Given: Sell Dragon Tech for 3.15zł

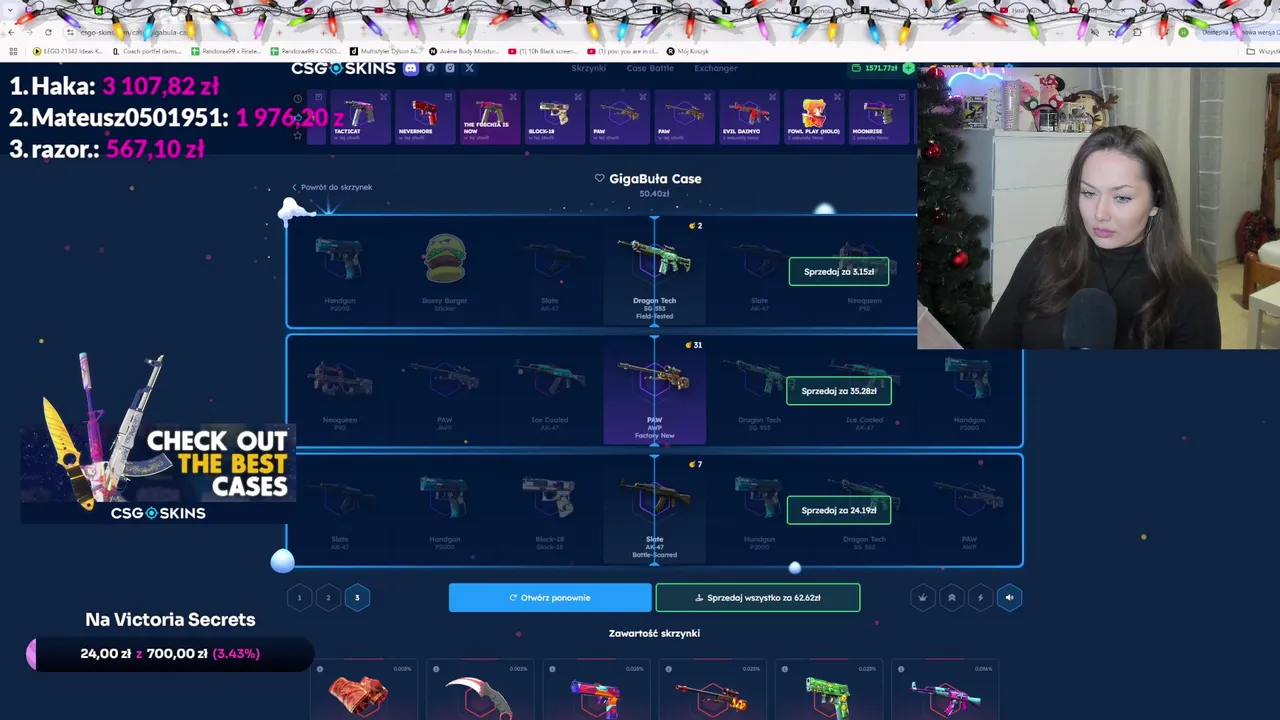Looking at the screenshot, I should coord(838,271).
